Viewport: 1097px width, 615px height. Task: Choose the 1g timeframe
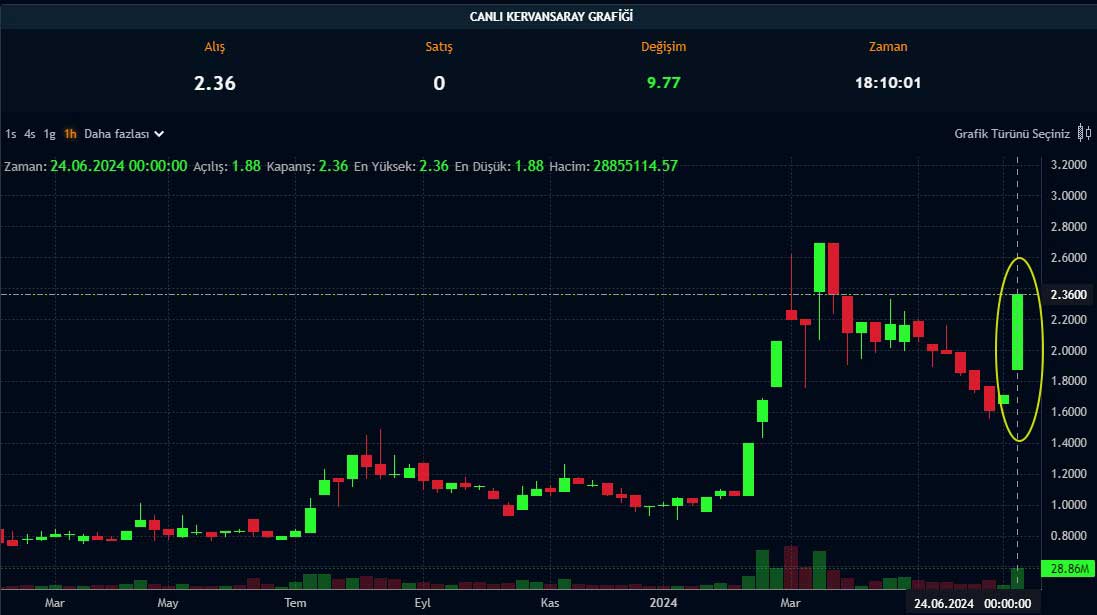point(49,134)
